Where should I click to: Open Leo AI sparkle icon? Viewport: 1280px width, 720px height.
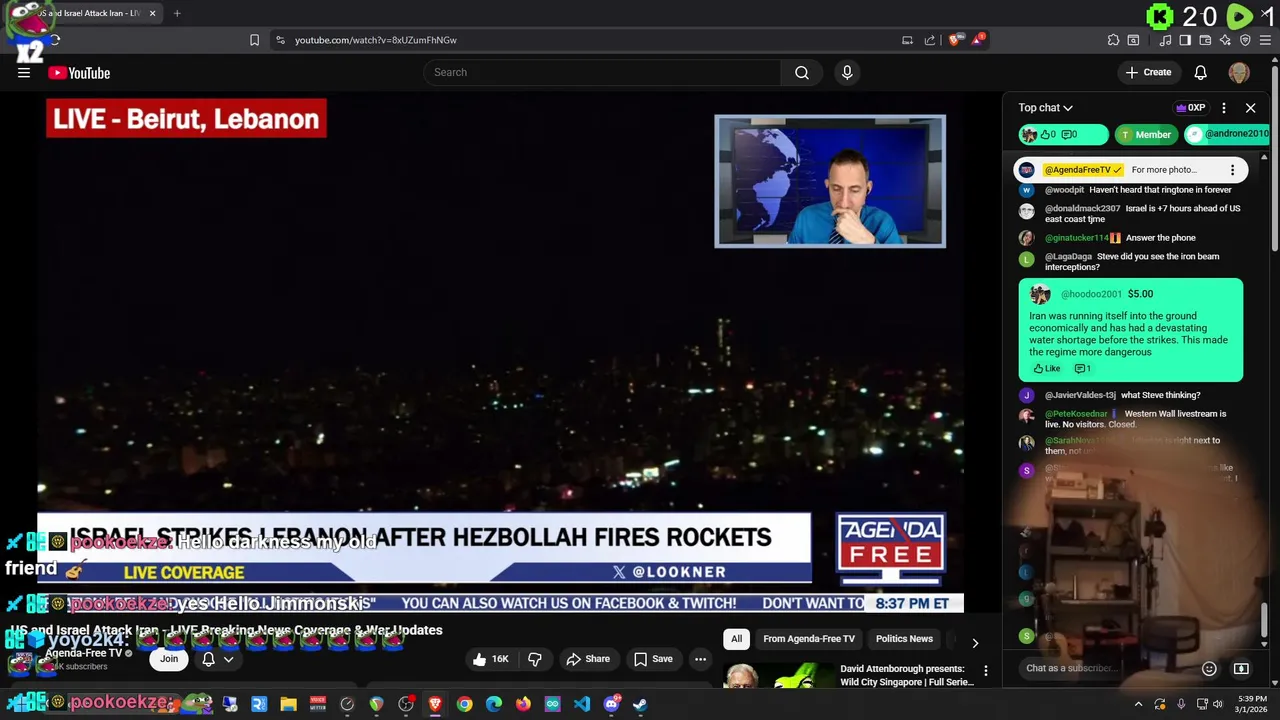pos(1225,40)
